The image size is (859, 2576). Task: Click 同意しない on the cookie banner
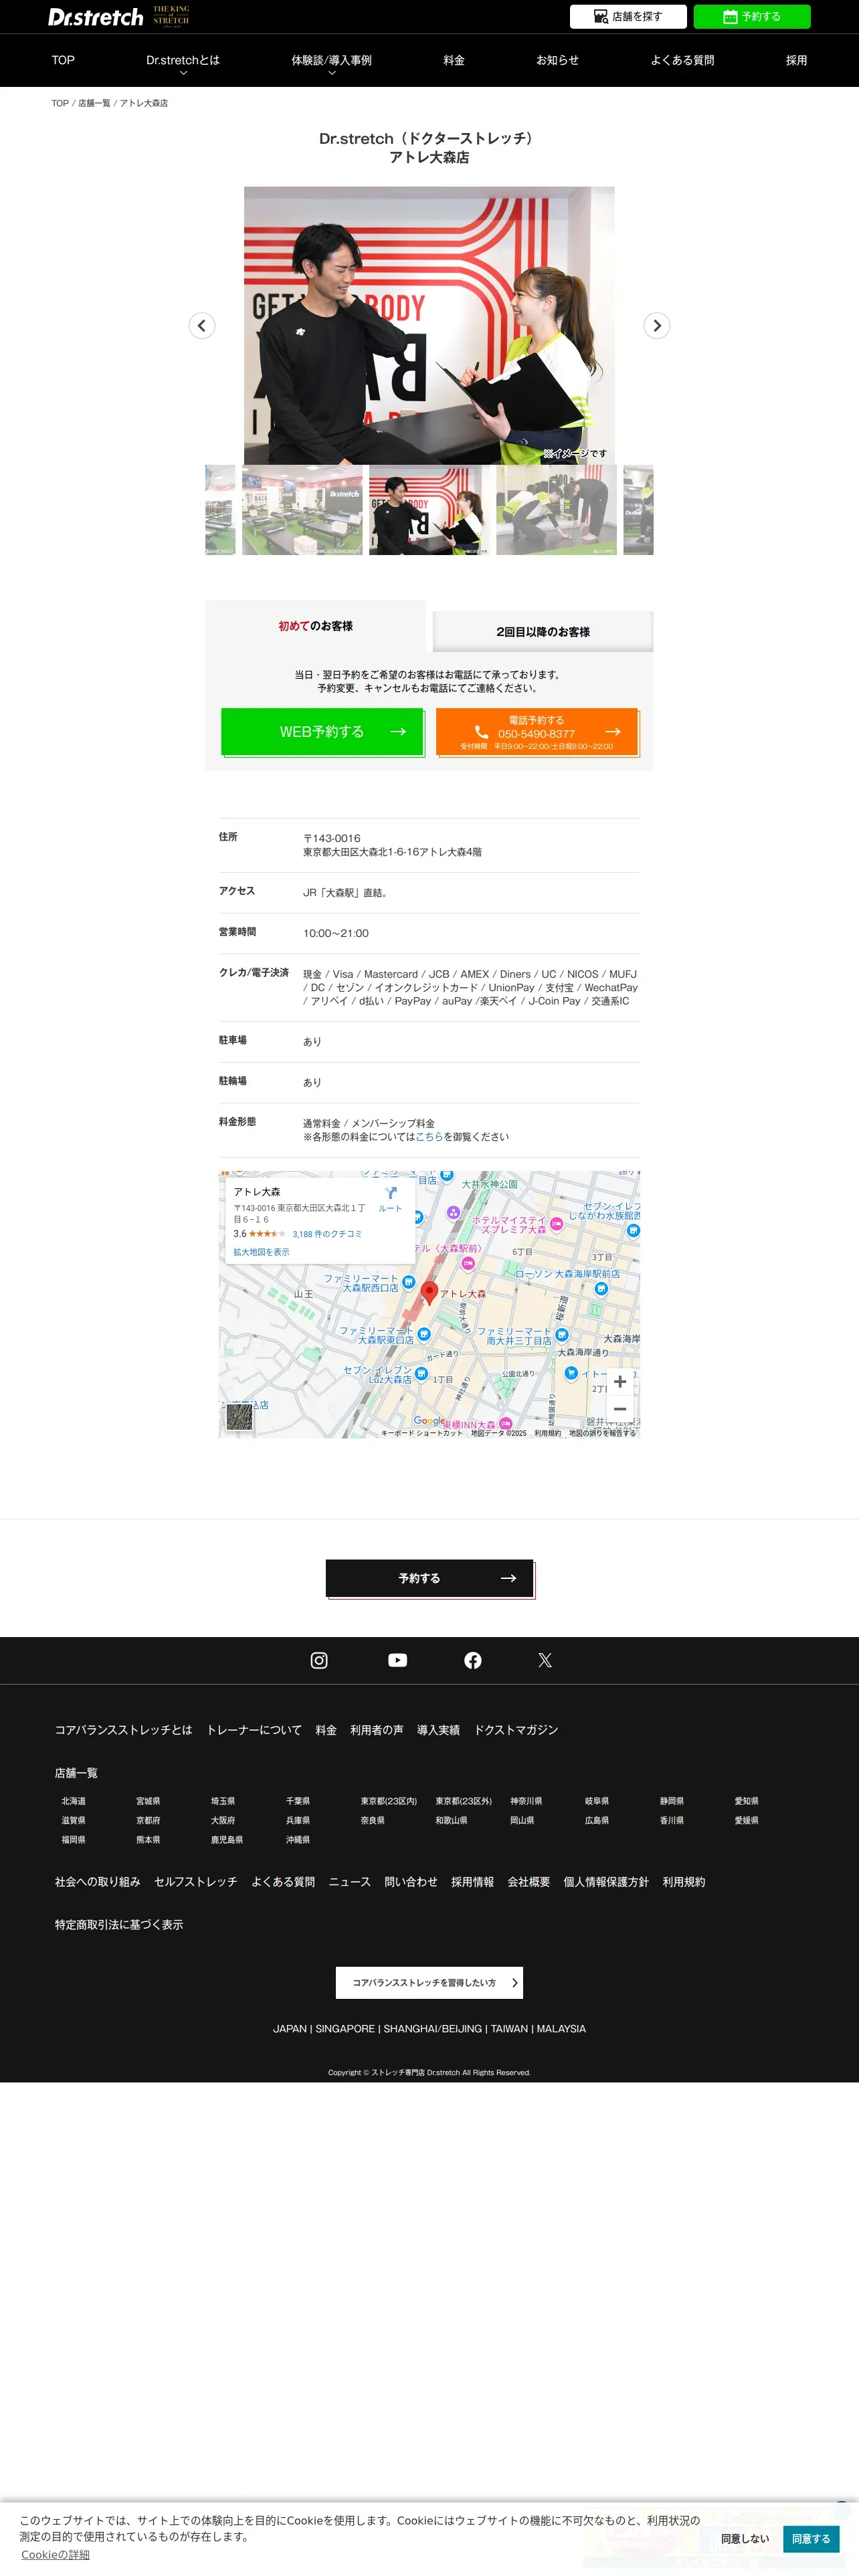pyautogui.click(x=745, y=2539)
